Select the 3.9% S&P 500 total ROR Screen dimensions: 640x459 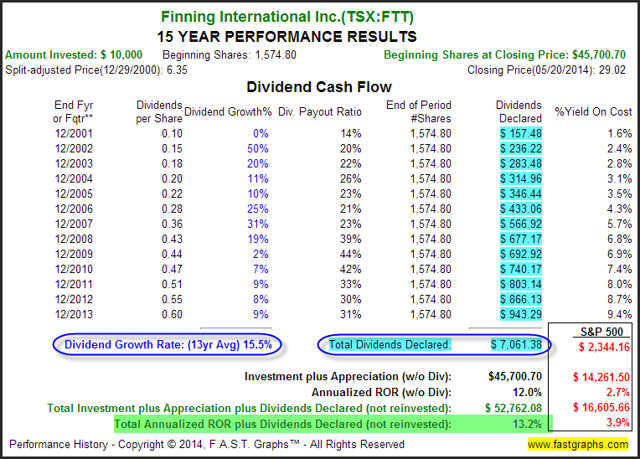(618, 422)
